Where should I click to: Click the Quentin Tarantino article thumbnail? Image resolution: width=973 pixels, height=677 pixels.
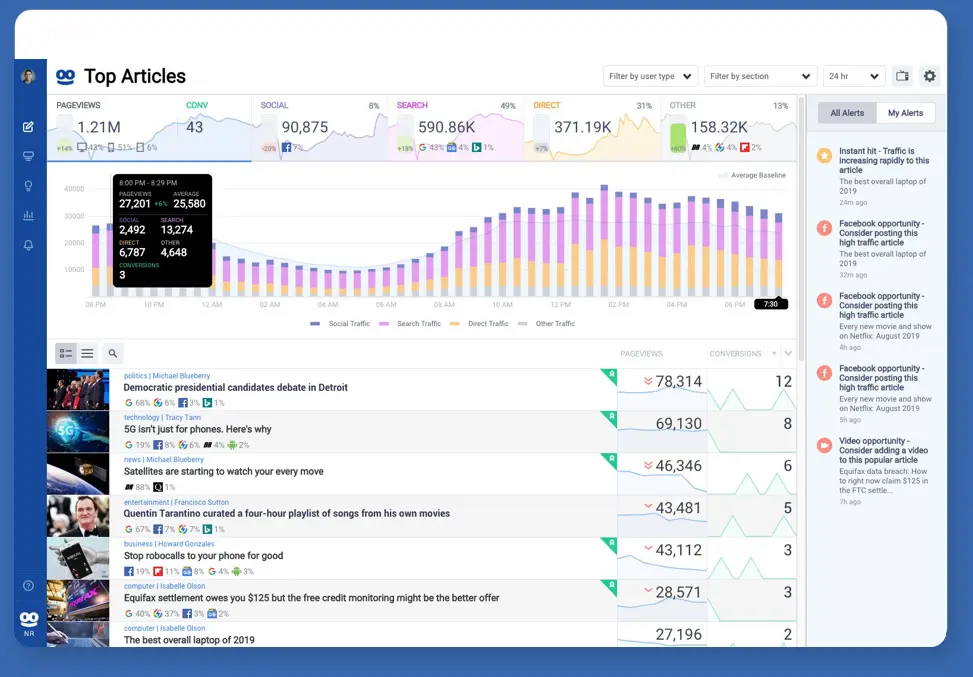tap(78, 517)
